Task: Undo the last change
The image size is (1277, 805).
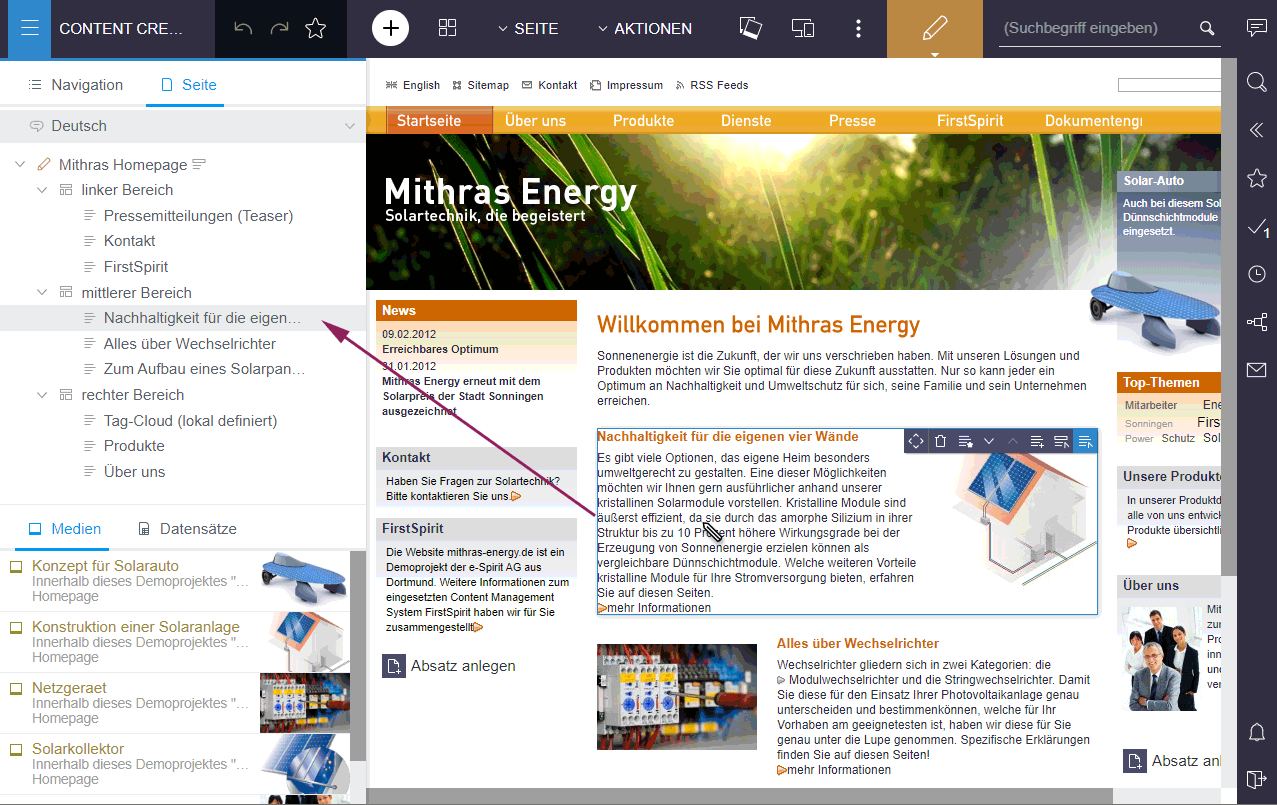Action: tap(243, 28)
